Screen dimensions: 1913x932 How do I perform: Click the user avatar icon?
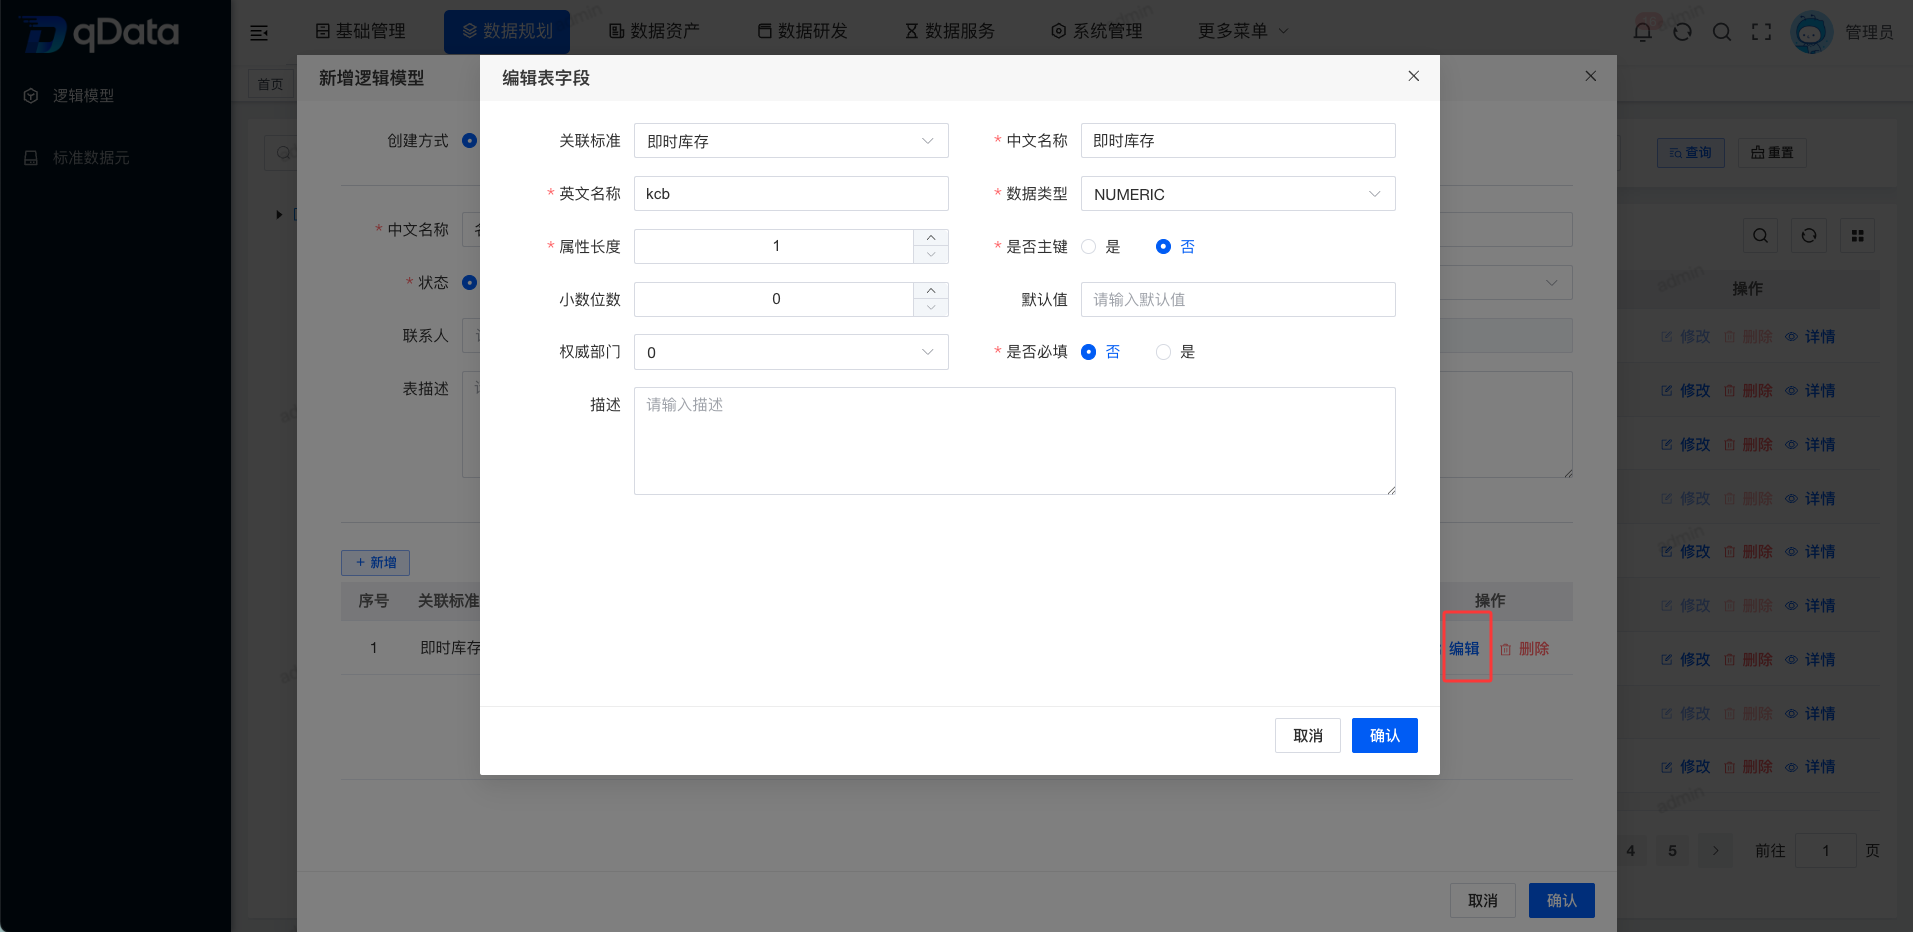[x=1811, y=32]
